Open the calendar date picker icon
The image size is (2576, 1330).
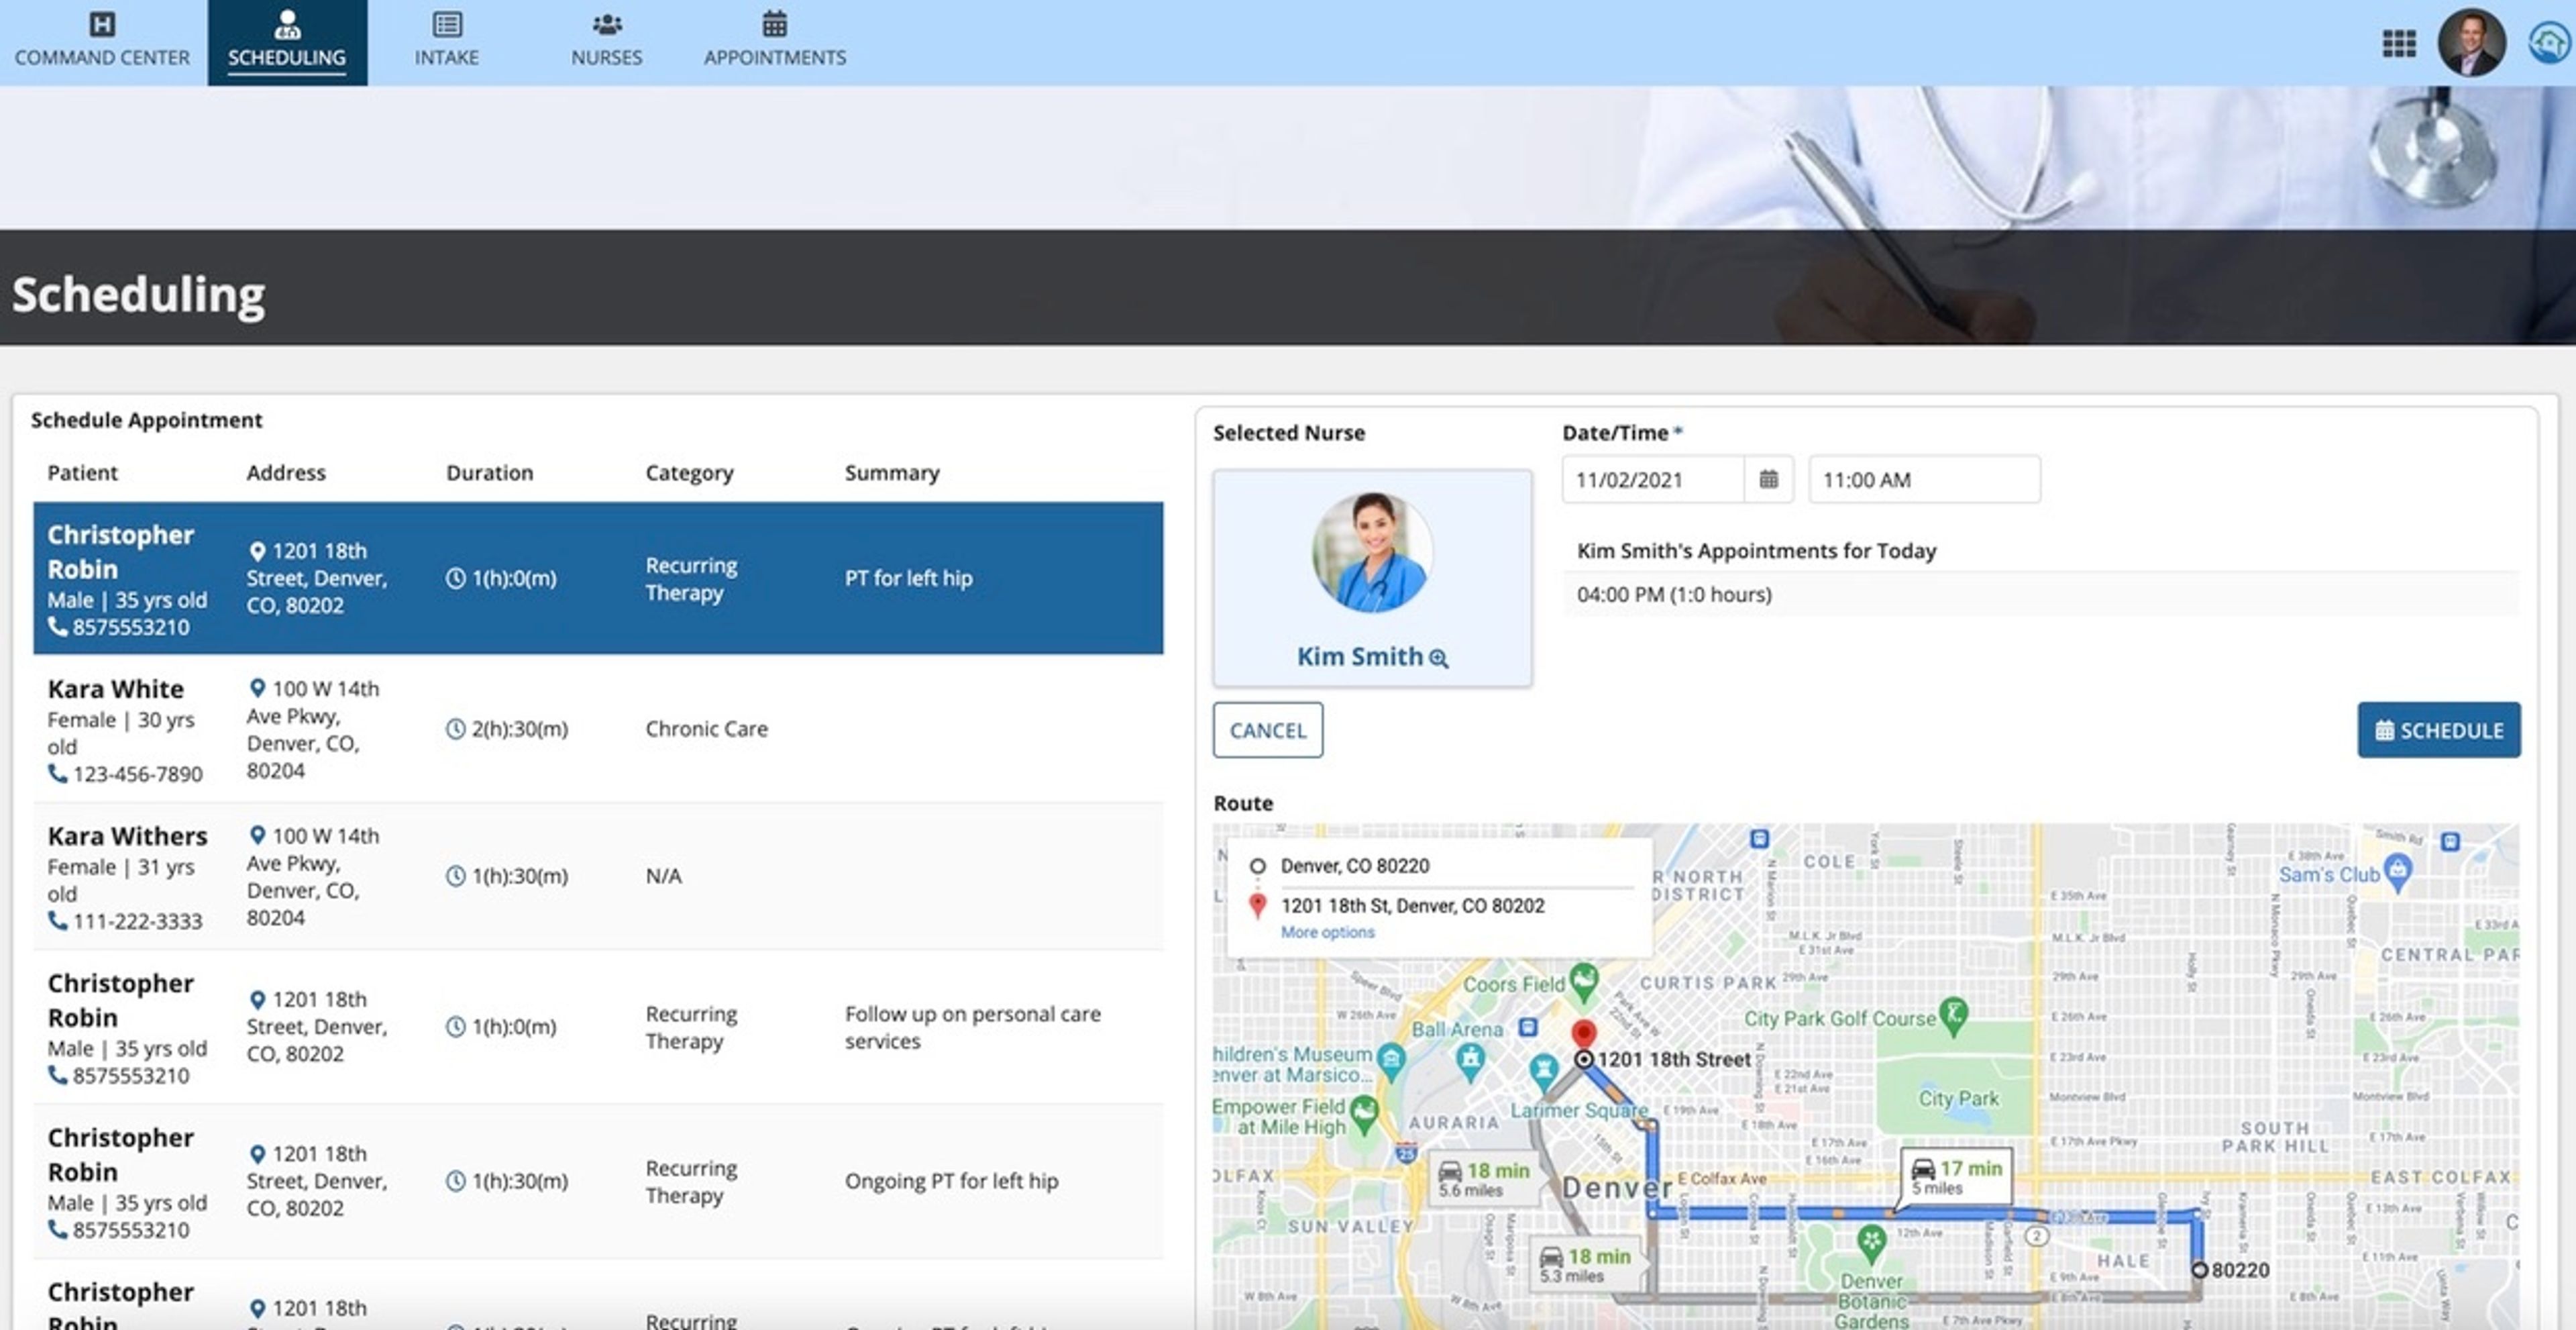1768,479
